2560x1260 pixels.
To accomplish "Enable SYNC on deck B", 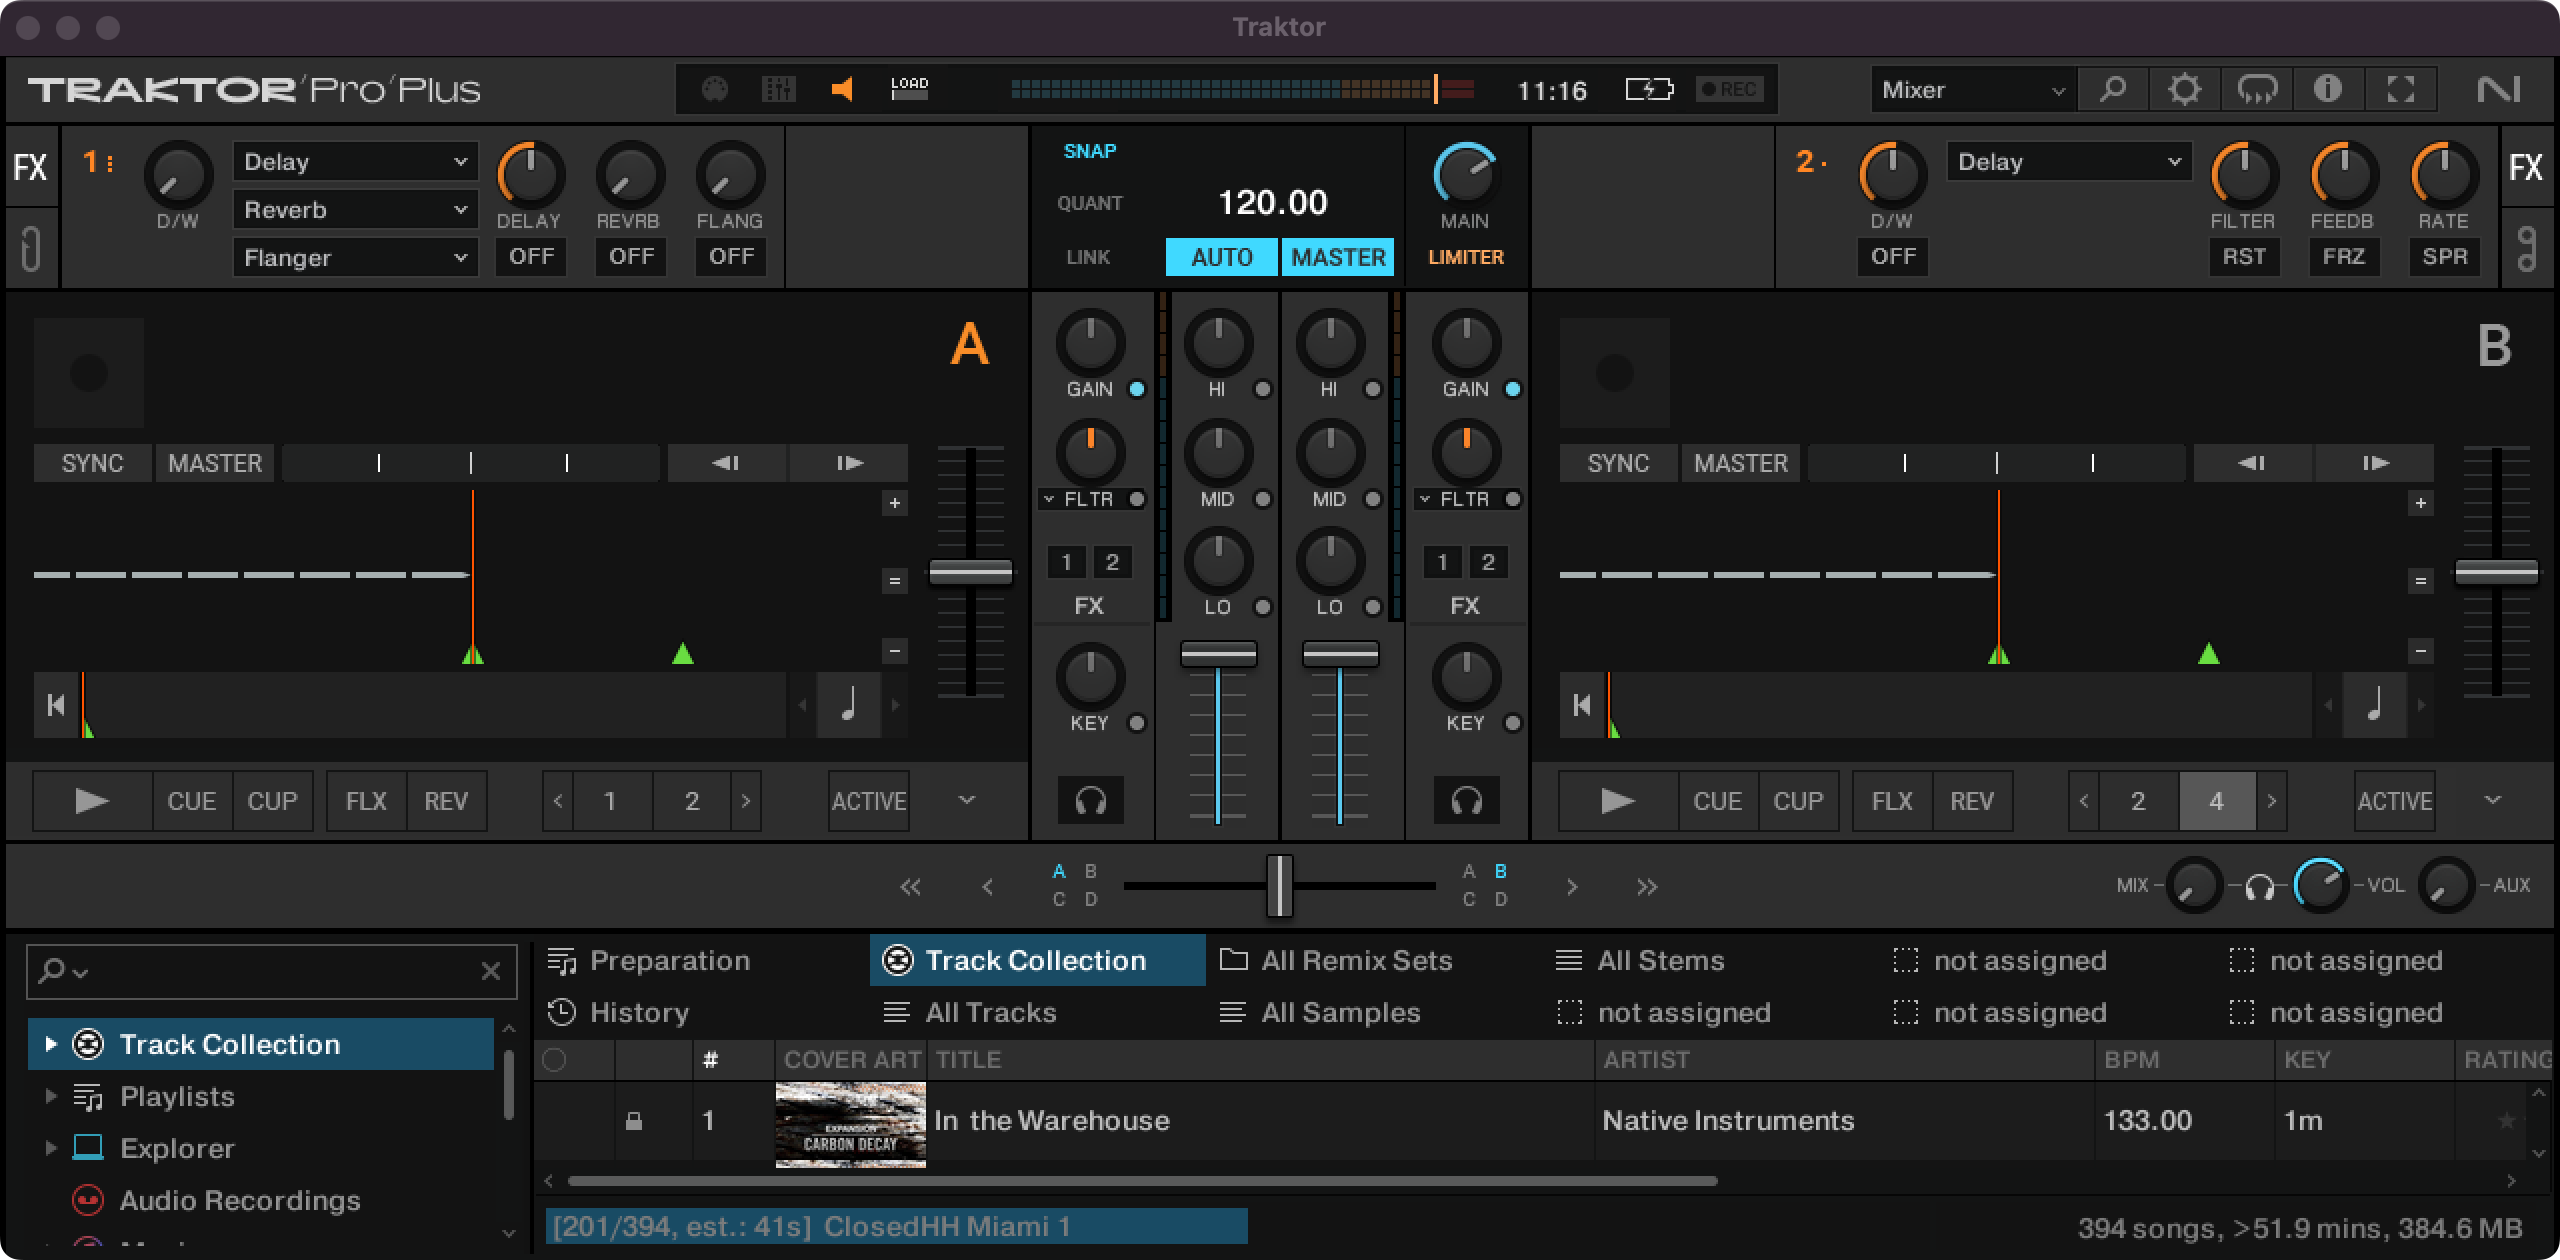I will click(1618, 463).
